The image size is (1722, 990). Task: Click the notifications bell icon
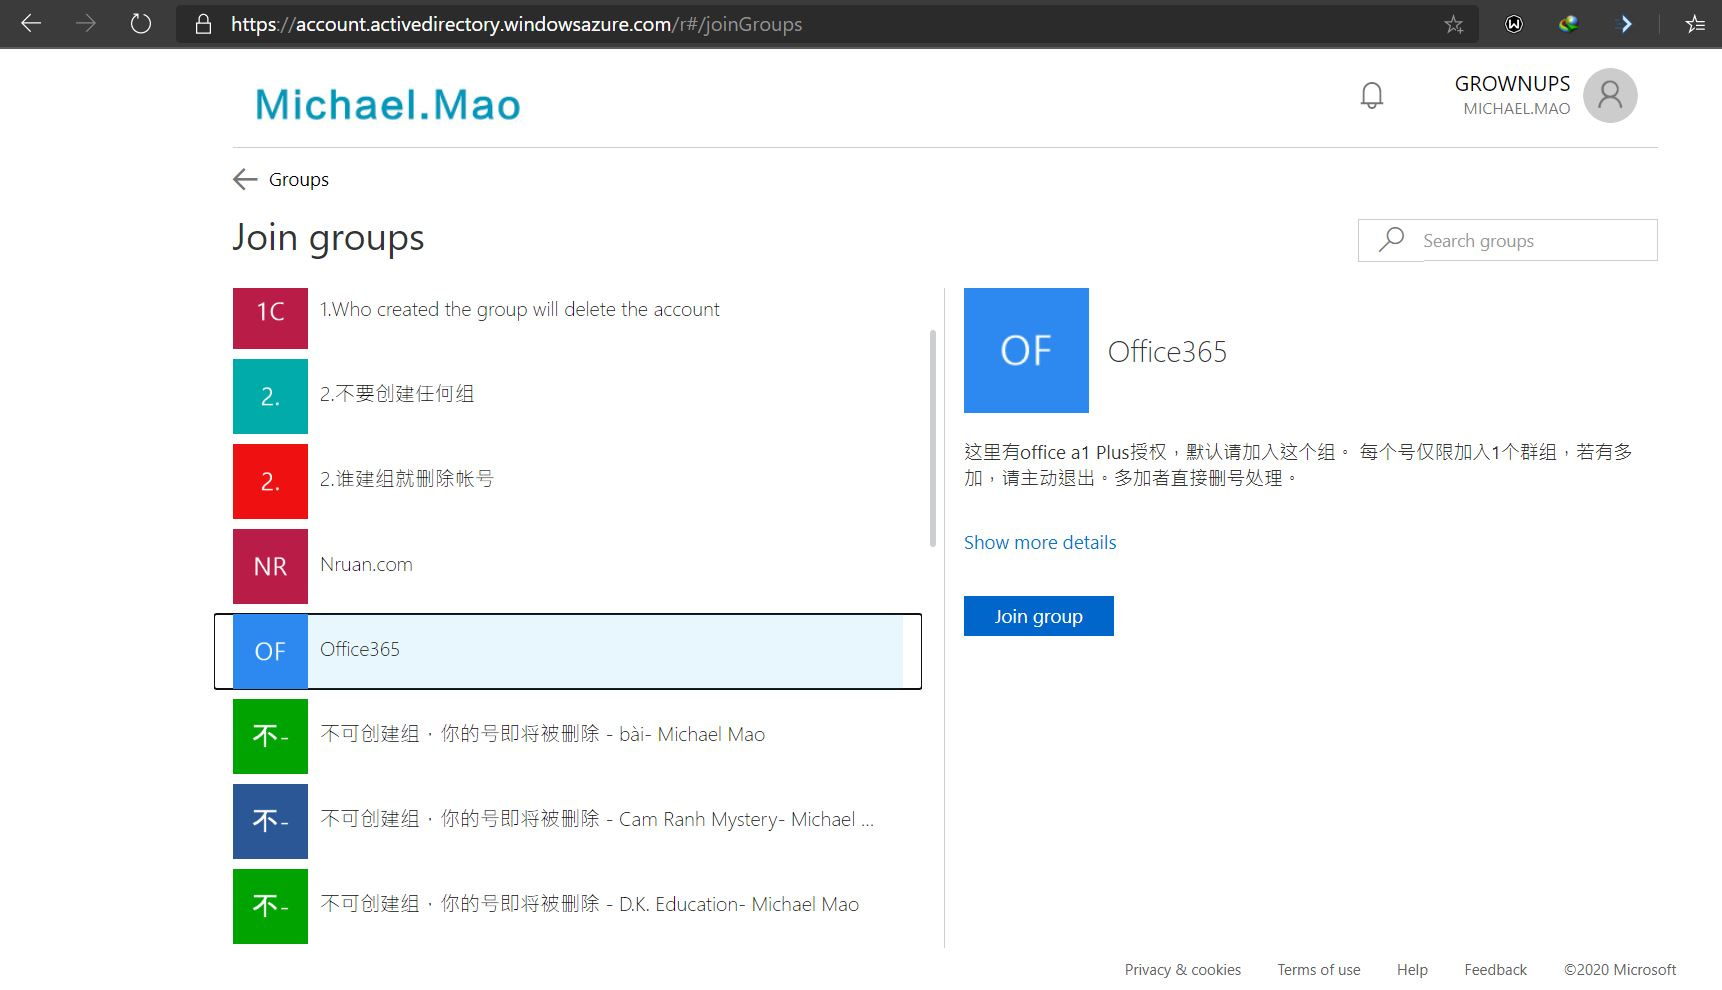(x=1371, y=96)
